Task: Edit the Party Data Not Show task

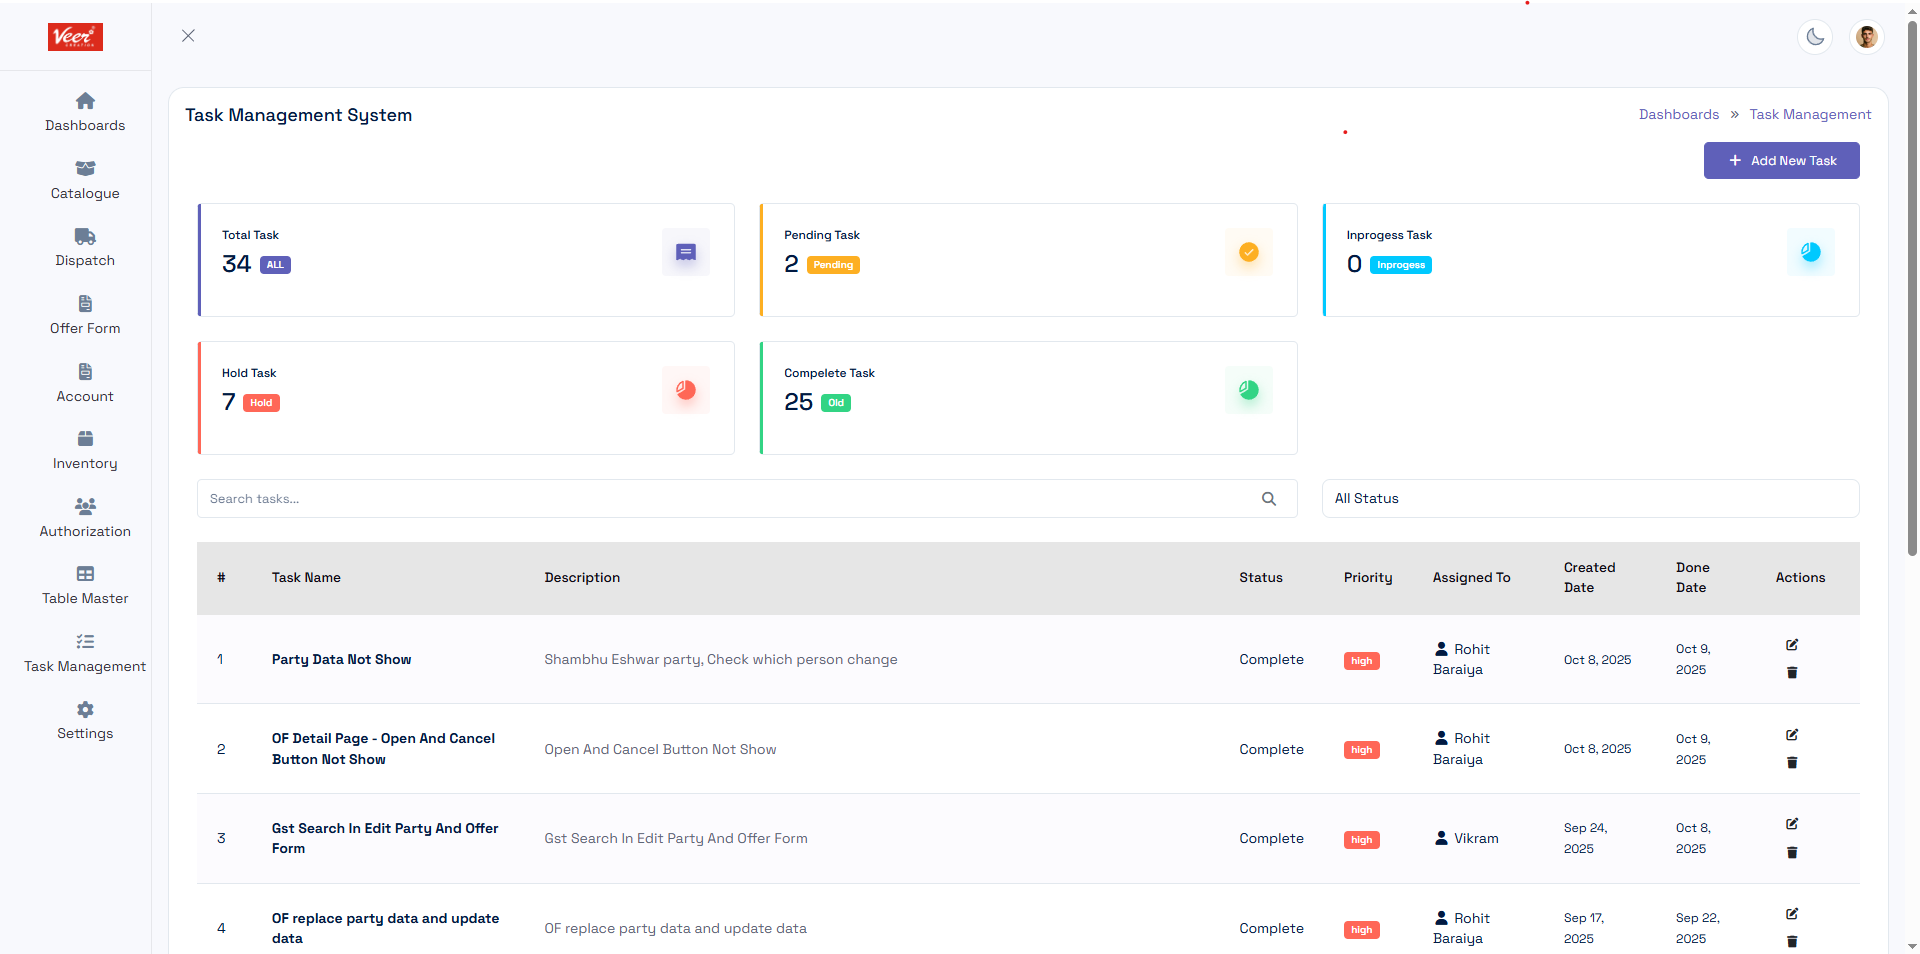Action: 1792,645
